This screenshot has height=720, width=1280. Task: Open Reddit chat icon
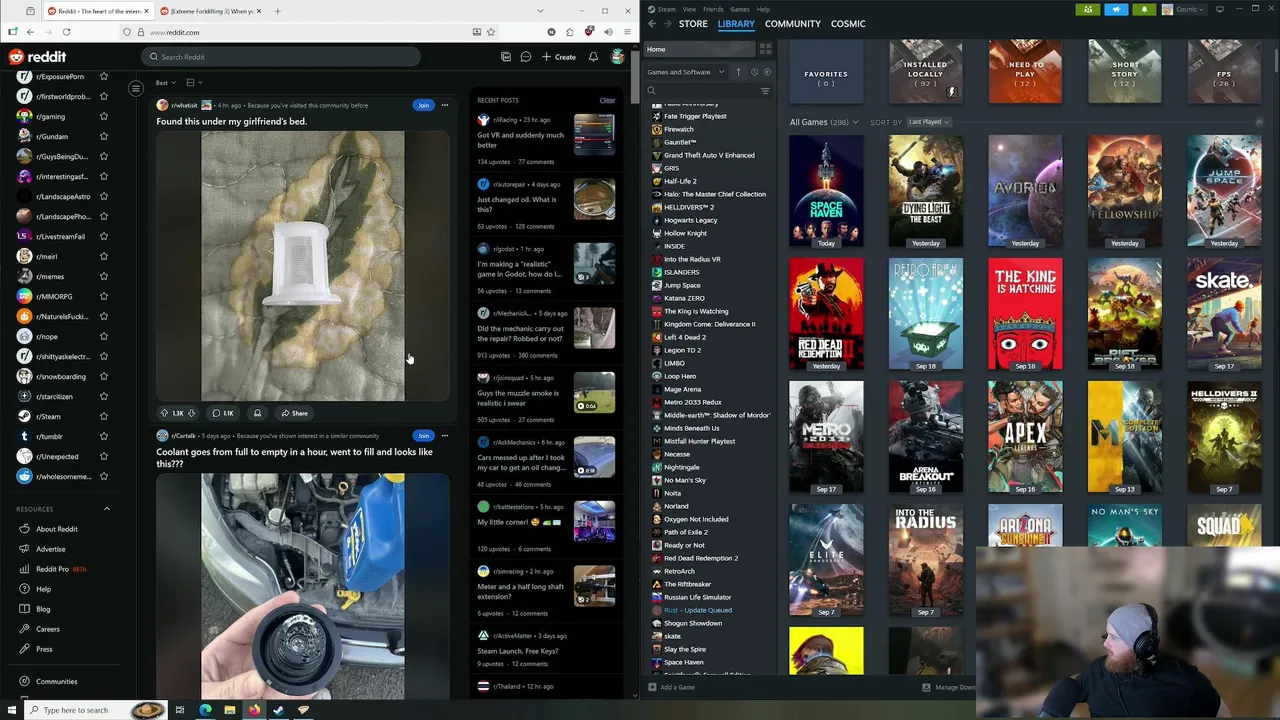[x=526, y=57]
